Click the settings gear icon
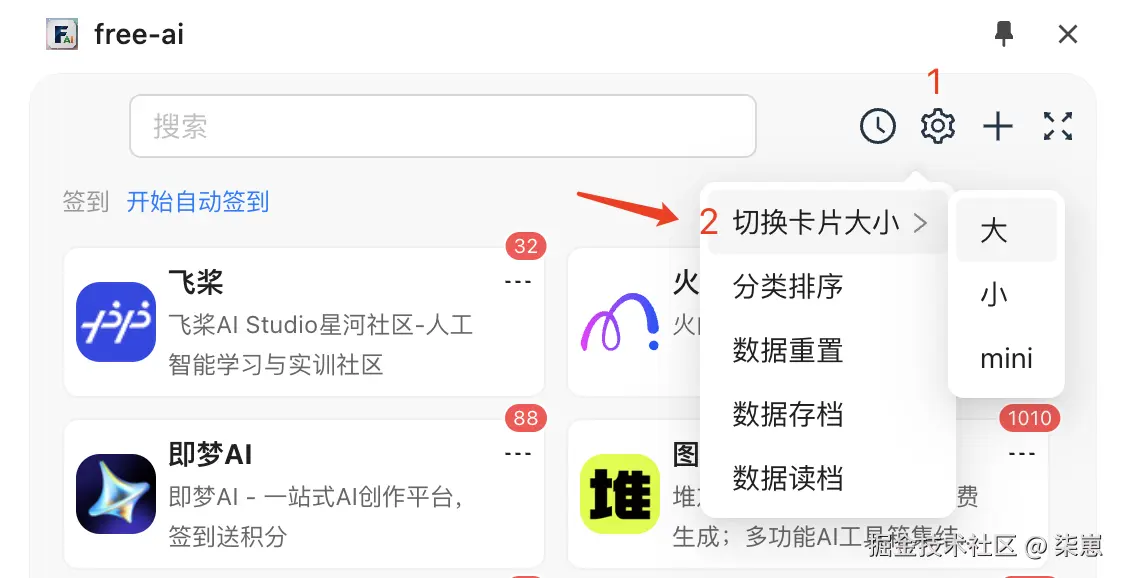Viewport: 1122px width, 578px height. (937, 126)
